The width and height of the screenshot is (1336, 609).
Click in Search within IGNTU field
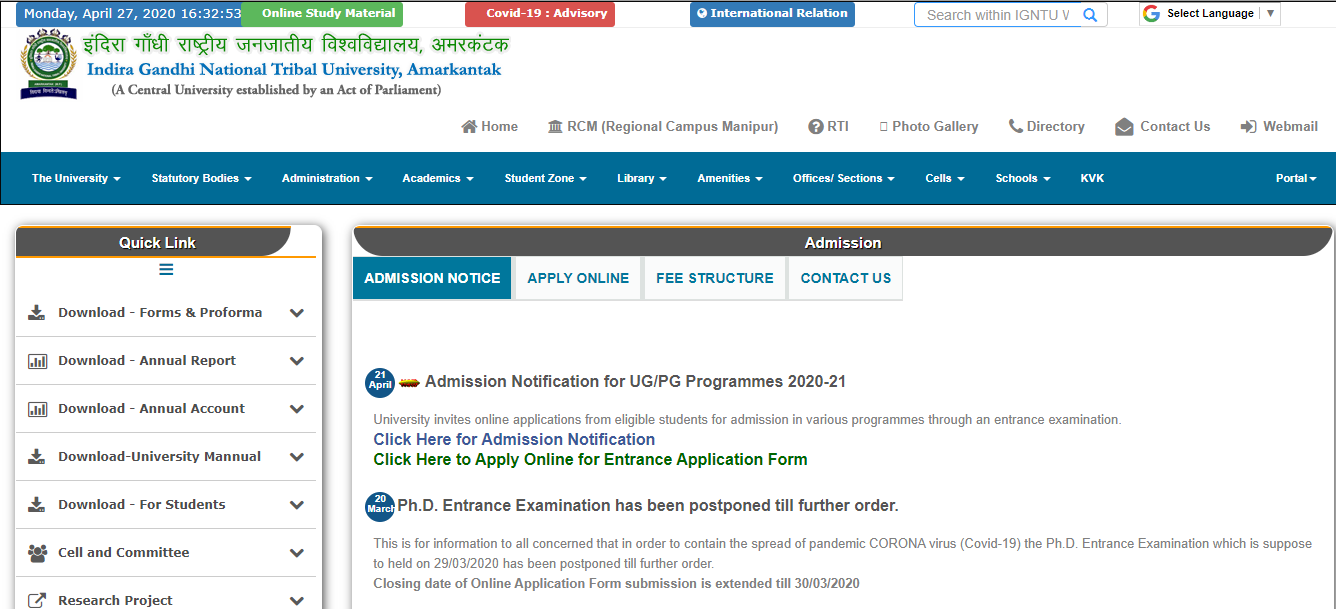tap(998, 15)
